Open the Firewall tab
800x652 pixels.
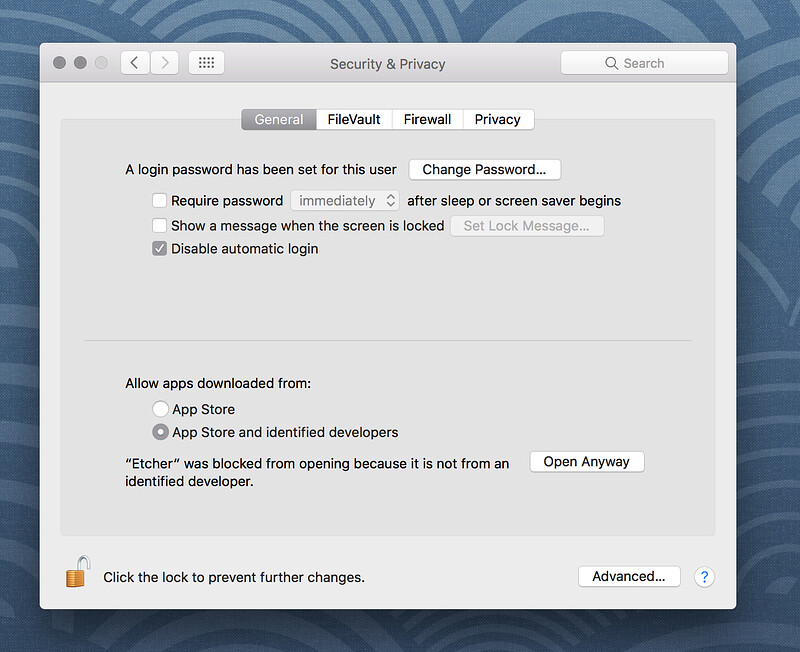[427, 119]
